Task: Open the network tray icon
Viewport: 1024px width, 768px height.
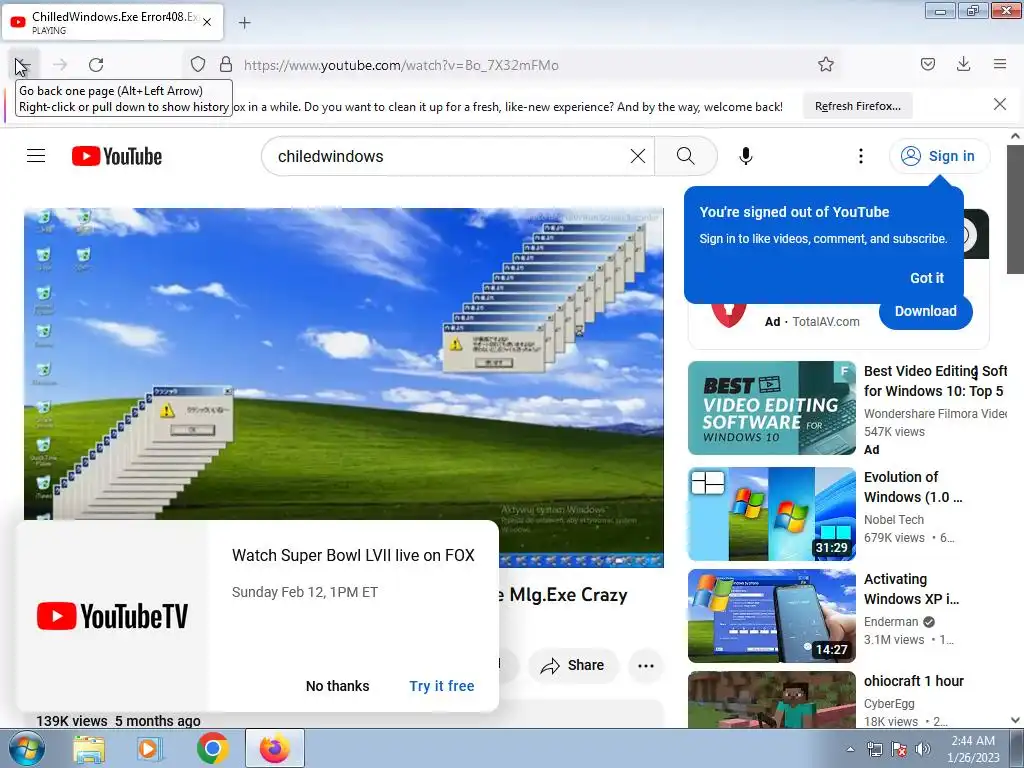Action: coord(874,749)
